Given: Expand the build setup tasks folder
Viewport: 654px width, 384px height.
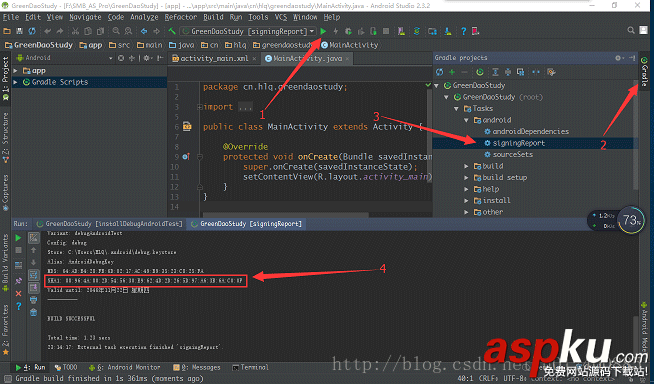Looking at the screenshot, I should pyautogui.click(x=467, y=178).
